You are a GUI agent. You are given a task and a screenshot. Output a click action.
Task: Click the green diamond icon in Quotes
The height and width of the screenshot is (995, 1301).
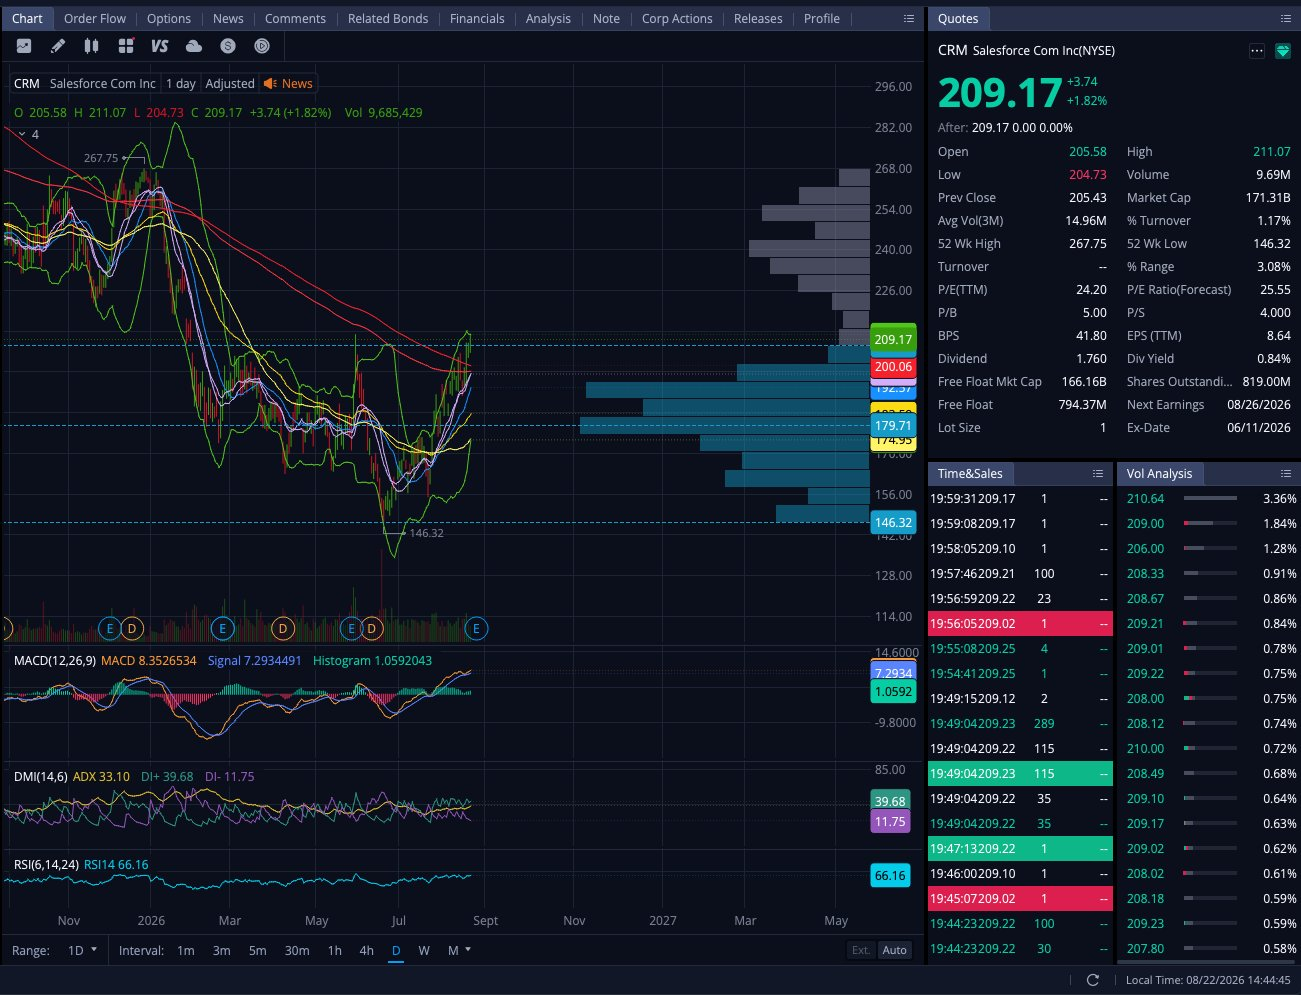[x=1283, y=51]
